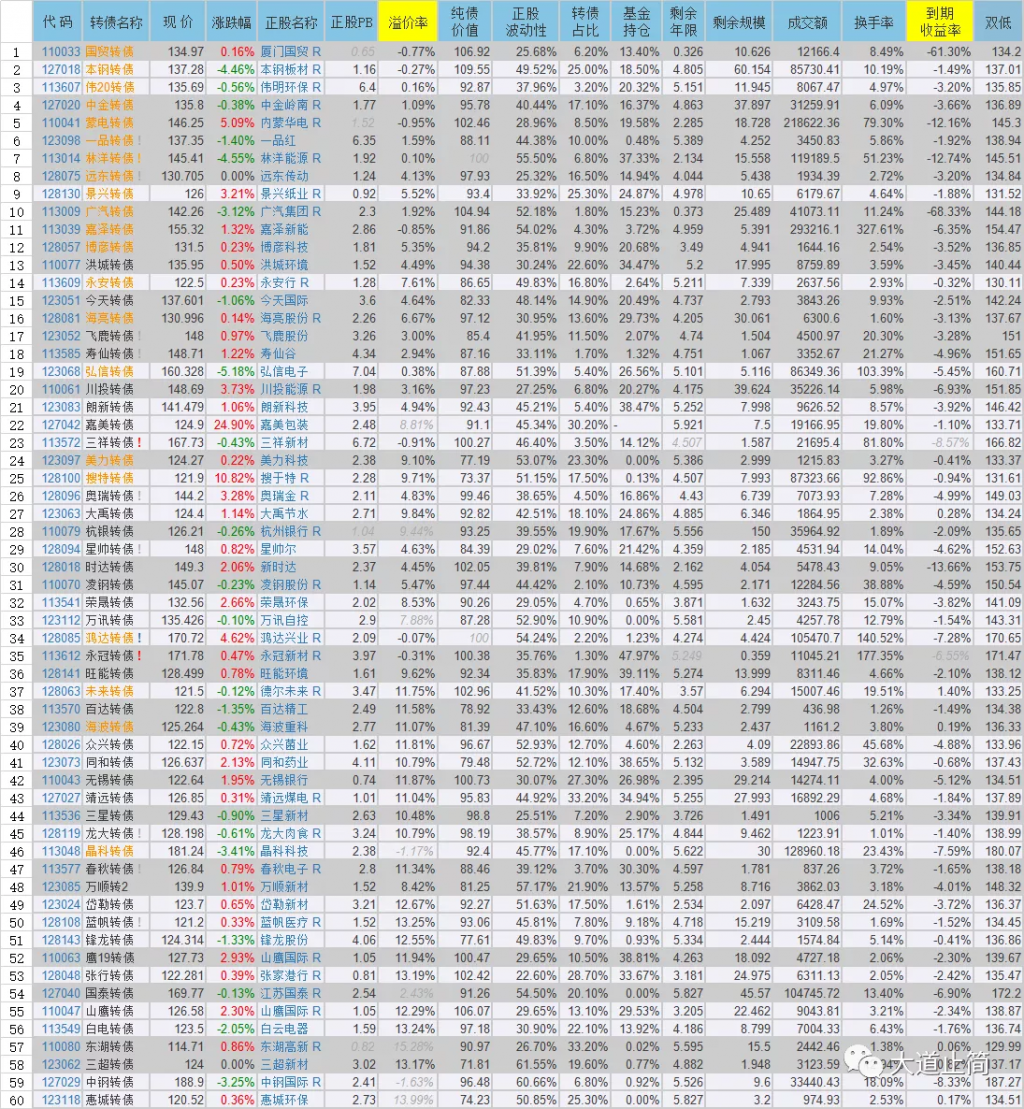Click the 洪城转债 cell
The height and width of the screenshot is (1109, 1024).
[110, 265]
